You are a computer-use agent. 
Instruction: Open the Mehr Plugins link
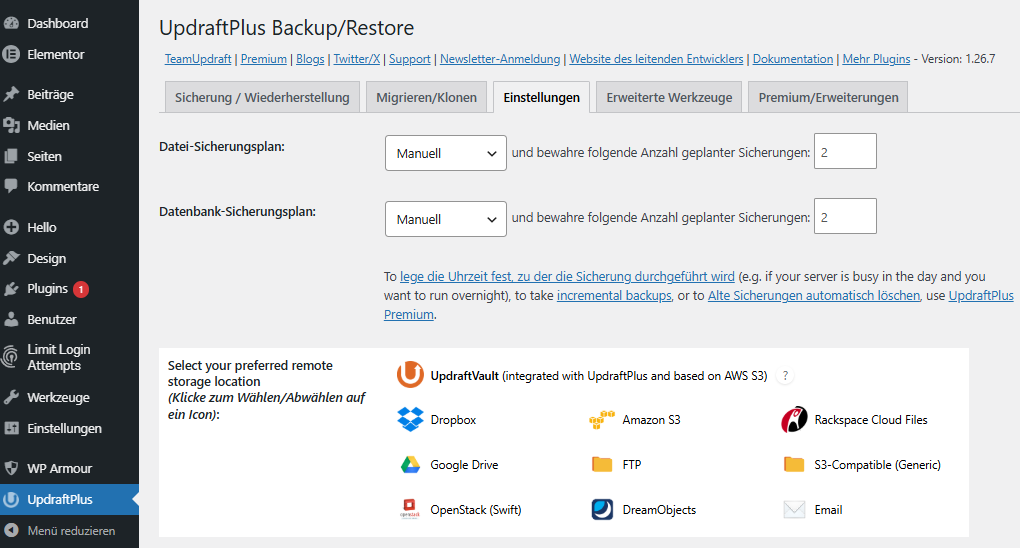pos(876,59)
